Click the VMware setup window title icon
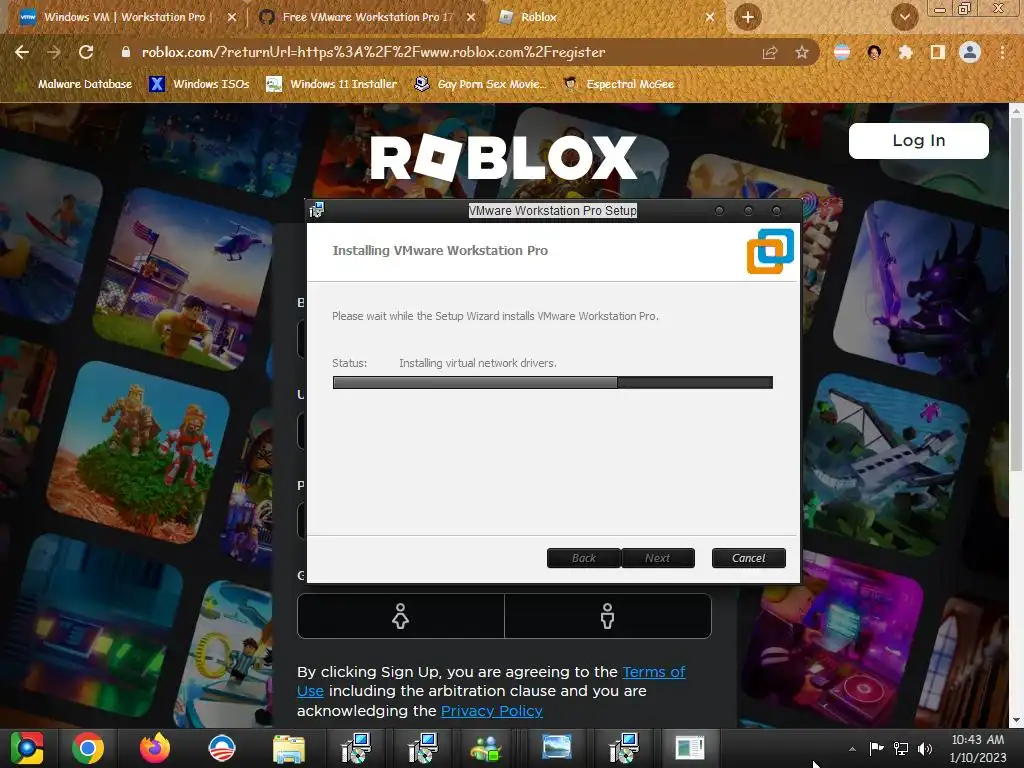The image size is (1024, 768). (317, 210)
